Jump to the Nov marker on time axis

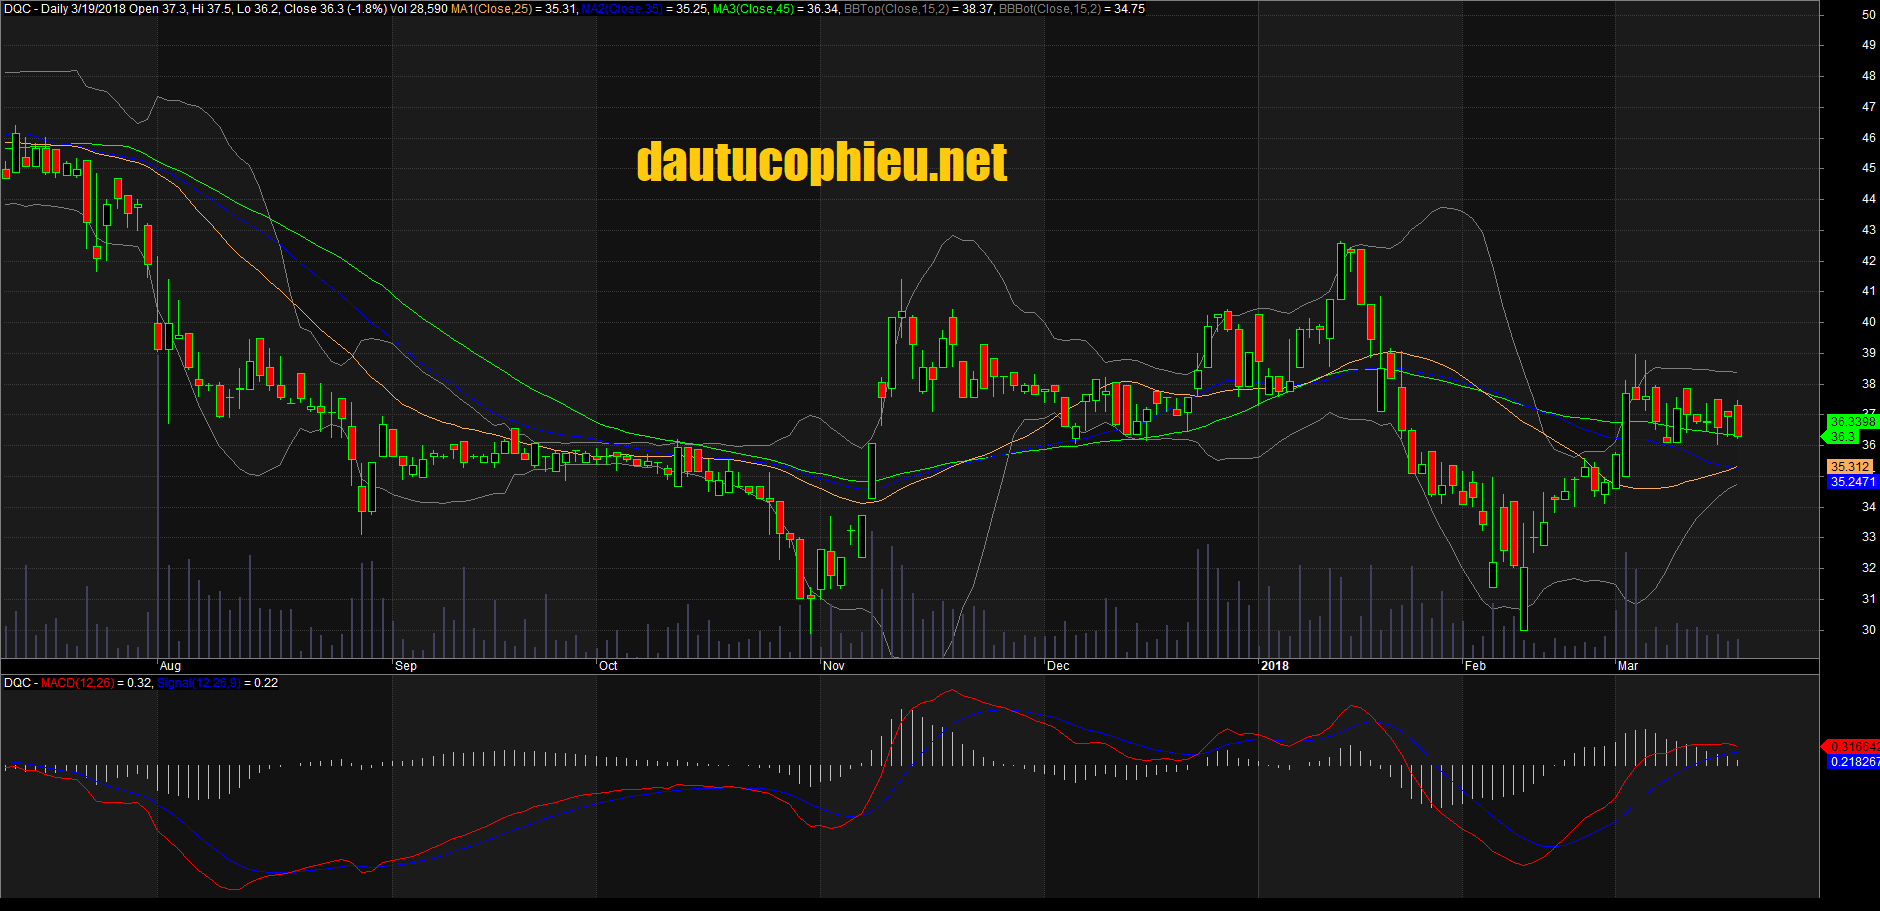click(833, 666)
